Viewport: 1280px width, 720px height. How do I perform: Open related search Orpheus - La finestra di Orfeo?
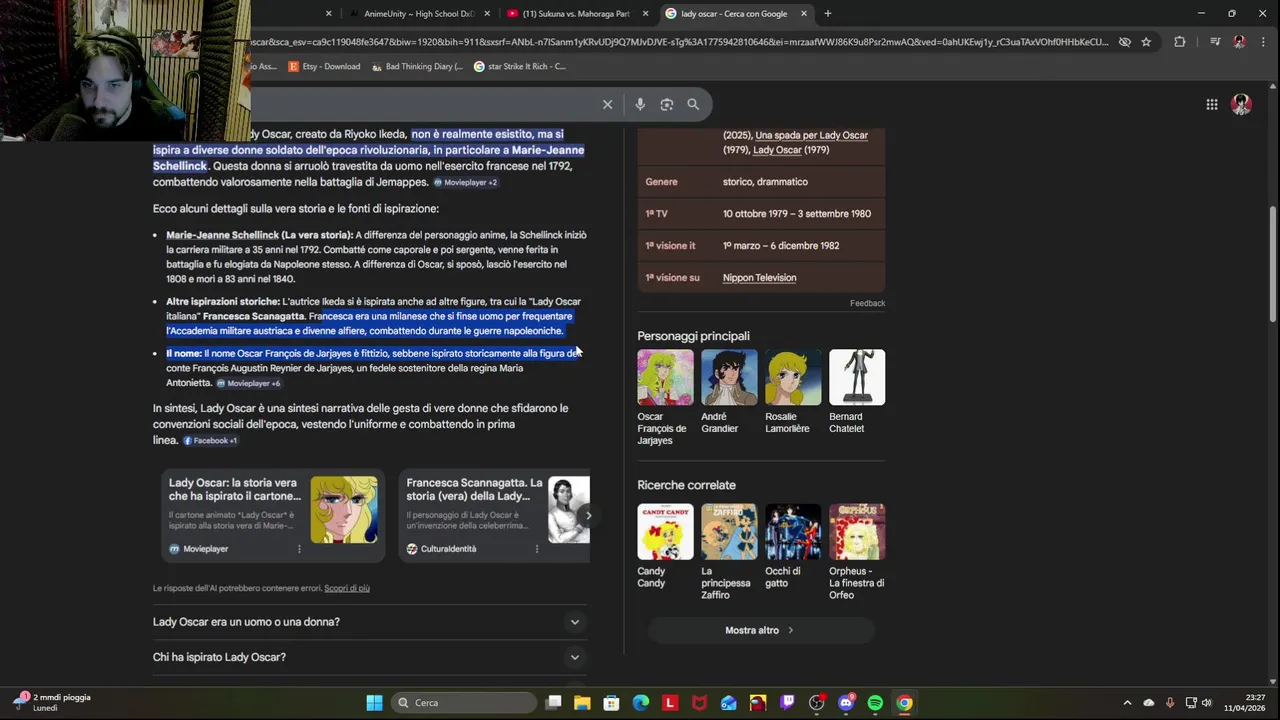857,552
